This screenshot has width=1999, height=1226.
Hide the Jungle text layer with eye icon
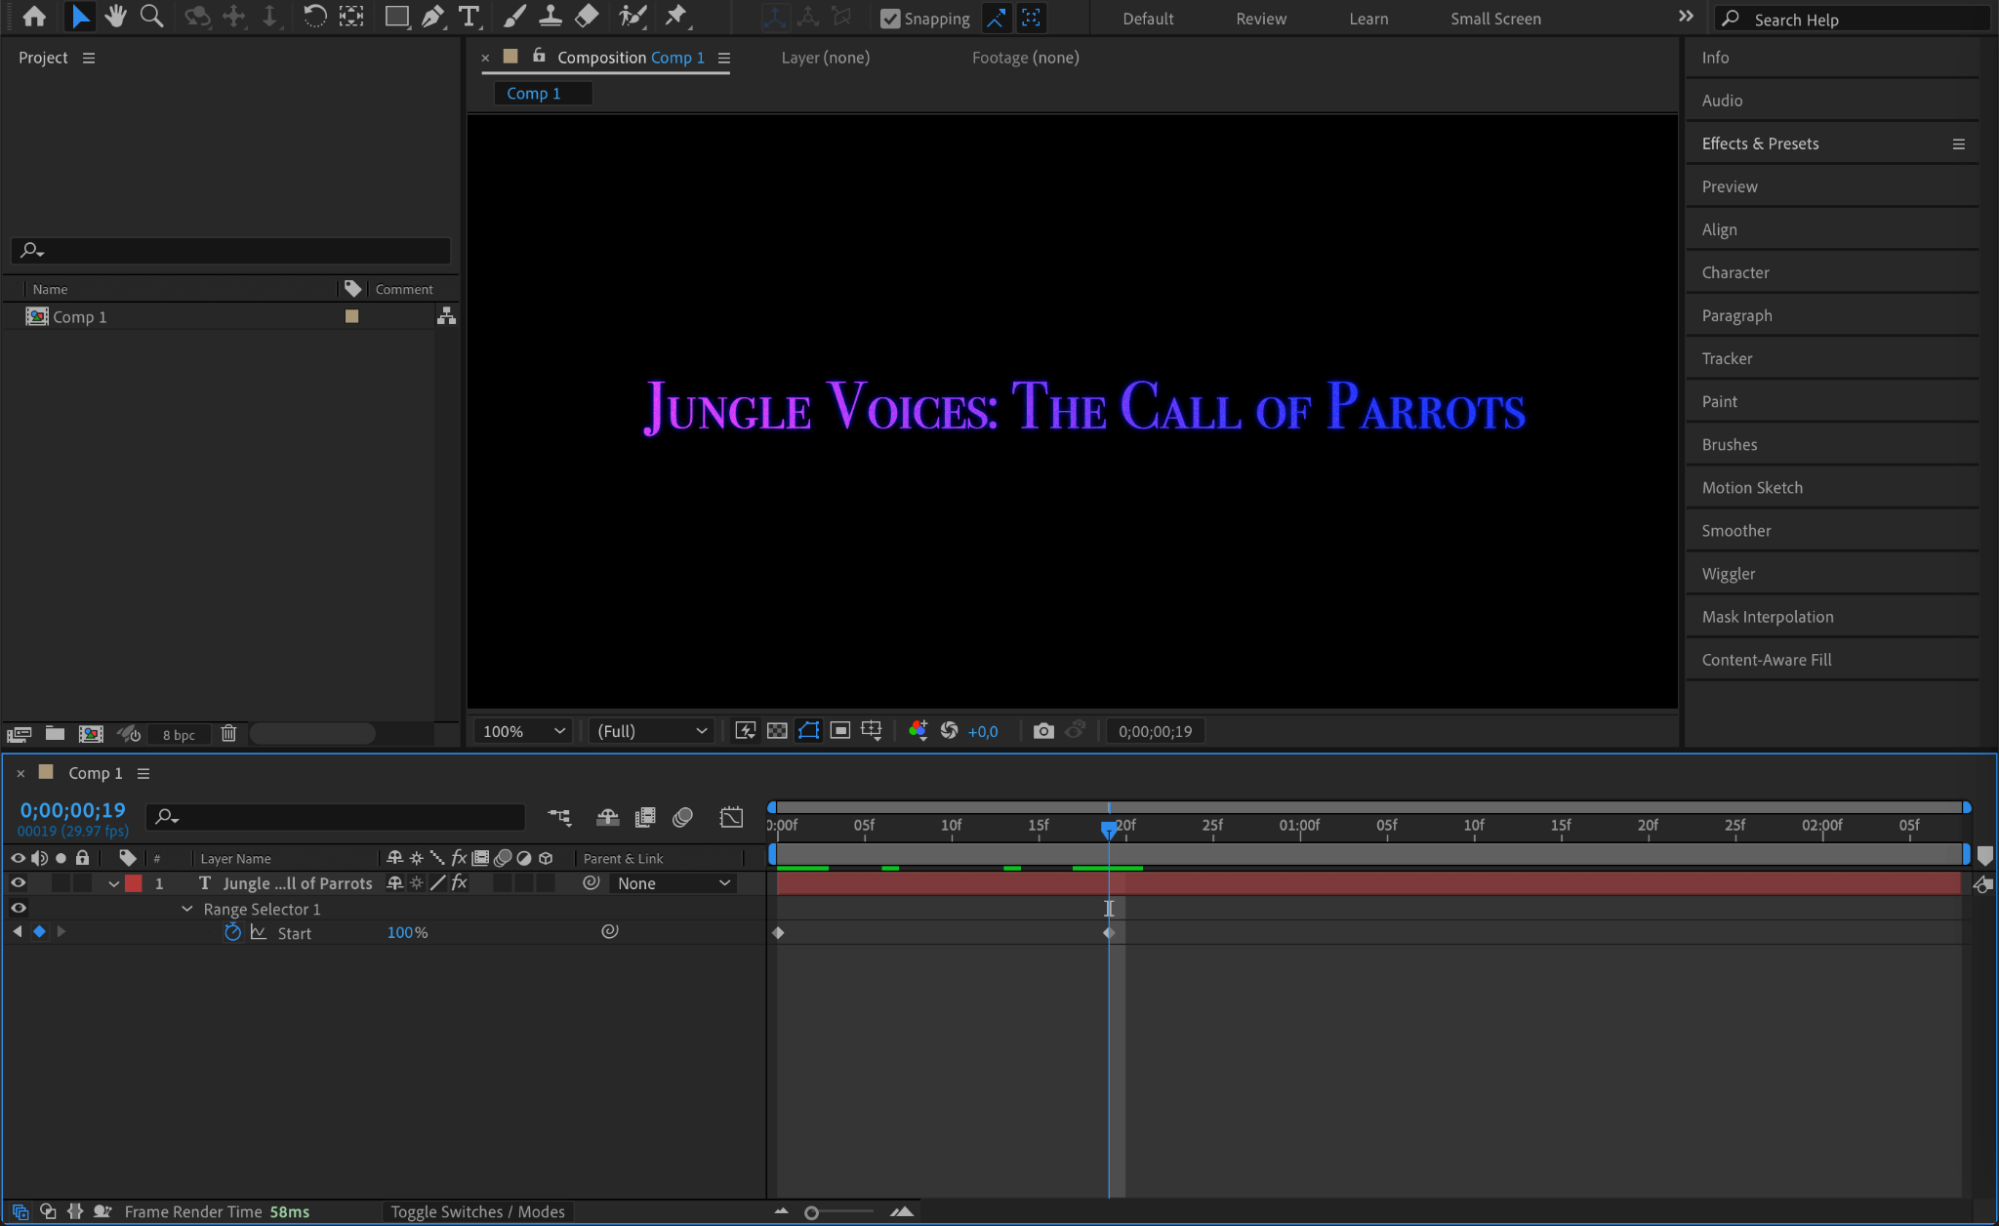click(x=18, y=883)
